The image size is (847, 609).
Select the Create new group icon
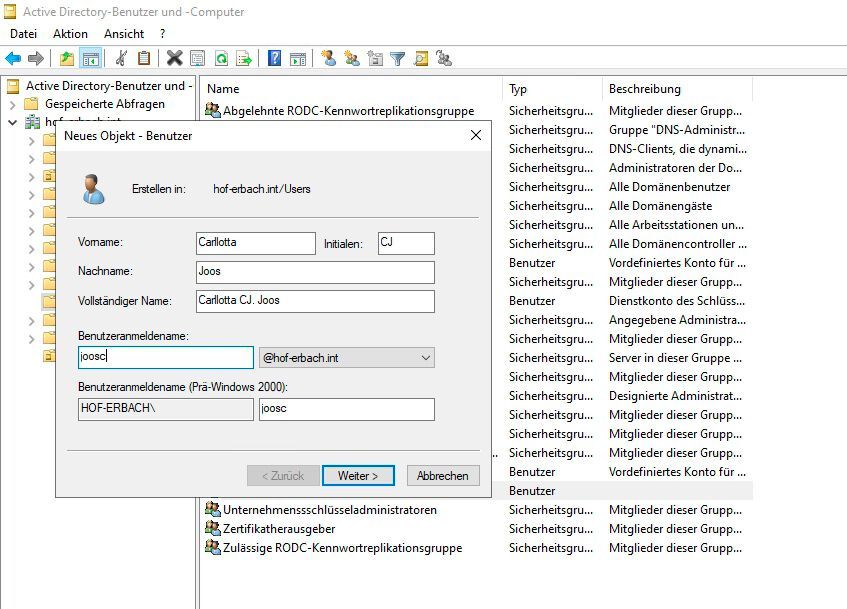click(353, 58)
